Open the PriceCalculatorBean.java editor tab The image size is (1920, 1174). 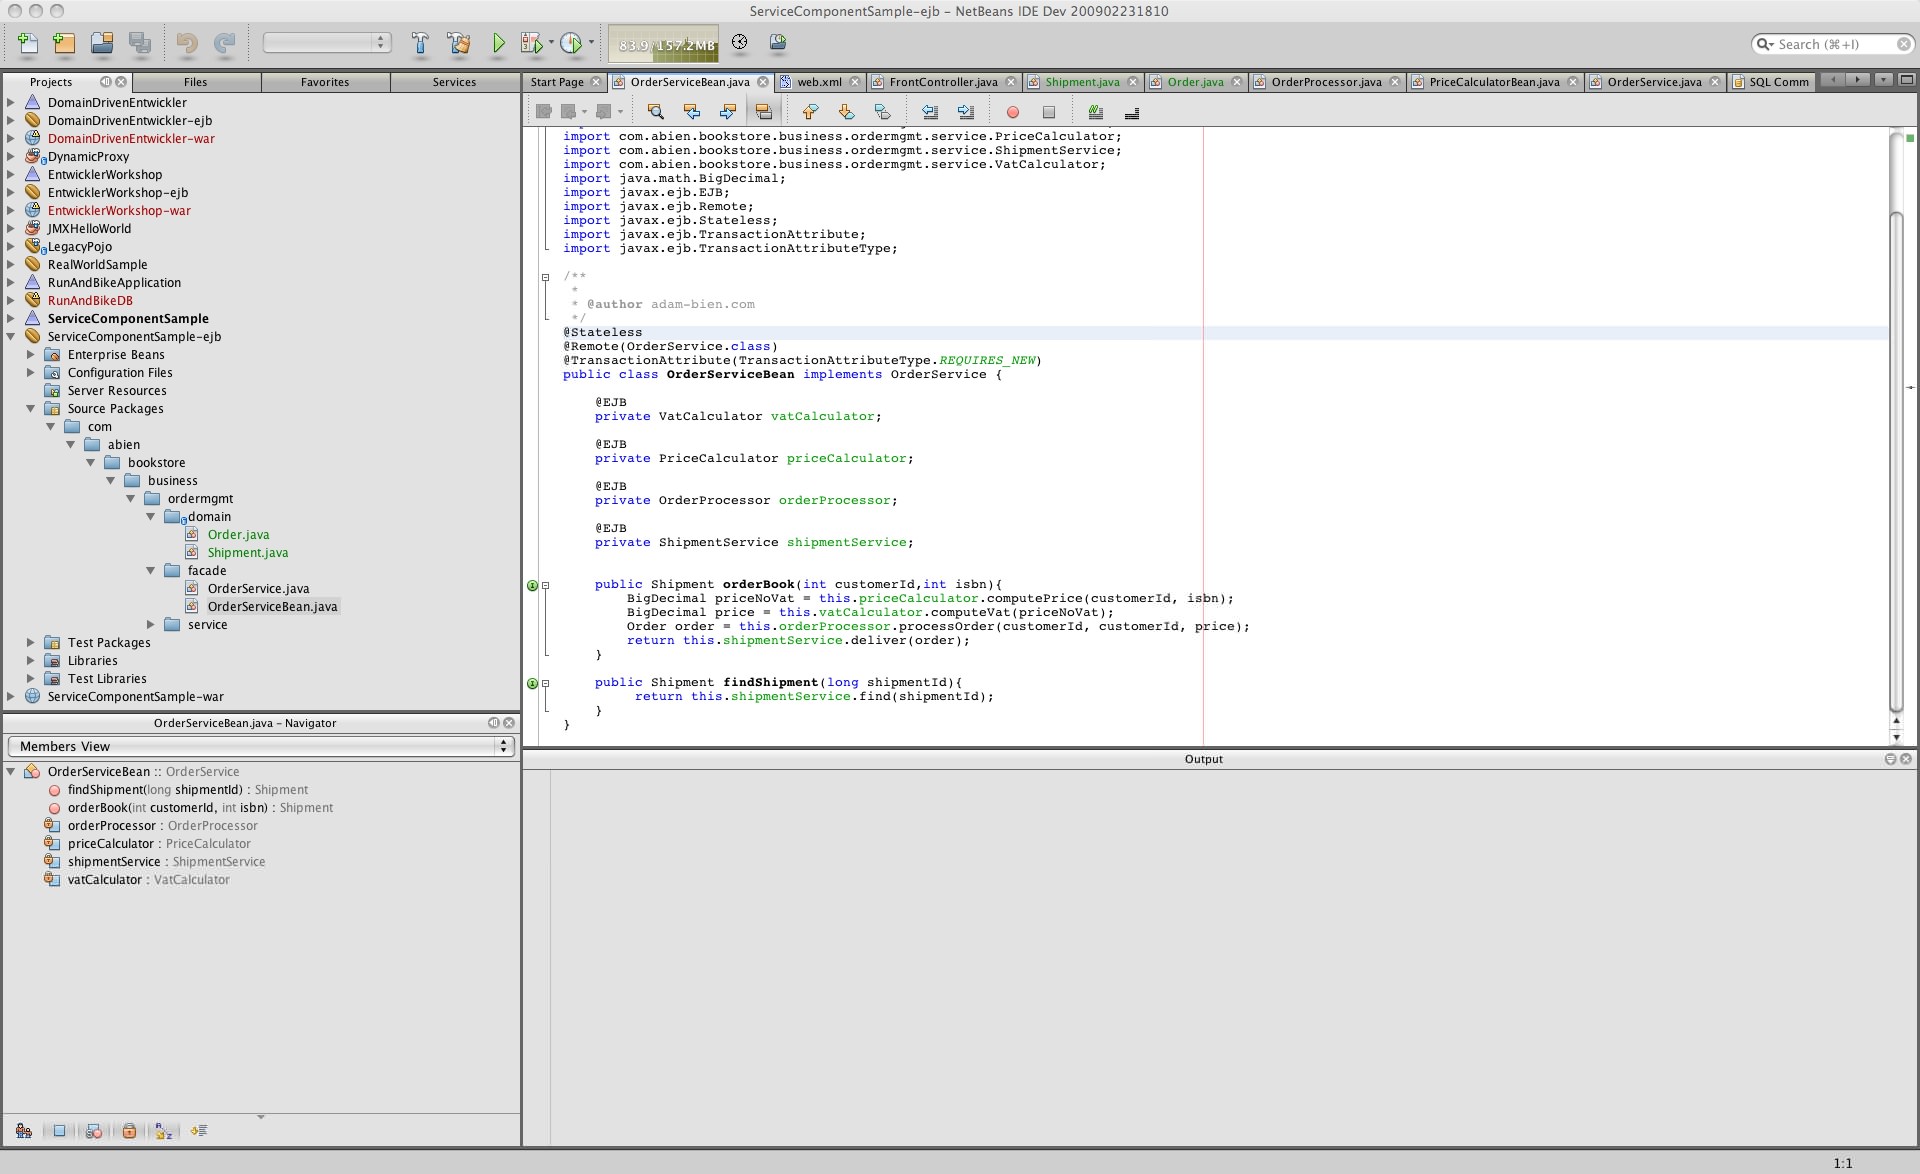pyautogui.click(x=1494, y=82)
